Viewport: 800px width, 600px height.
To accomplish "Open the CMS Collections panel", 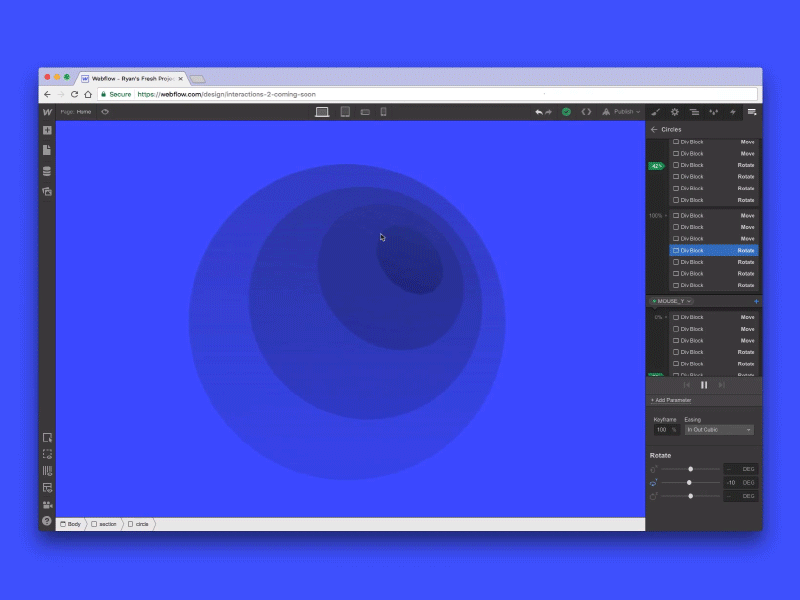I will pos(45,171).
